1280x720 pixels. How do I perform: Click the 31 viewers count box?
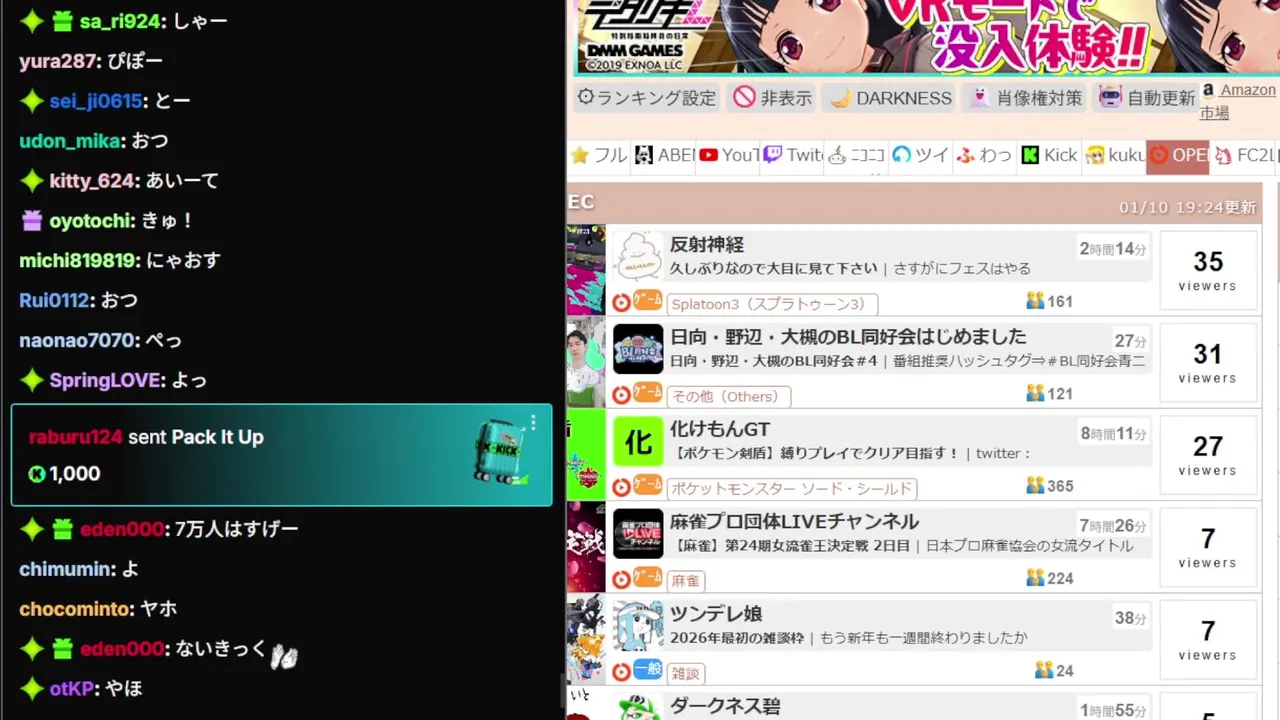(1208, 363)
